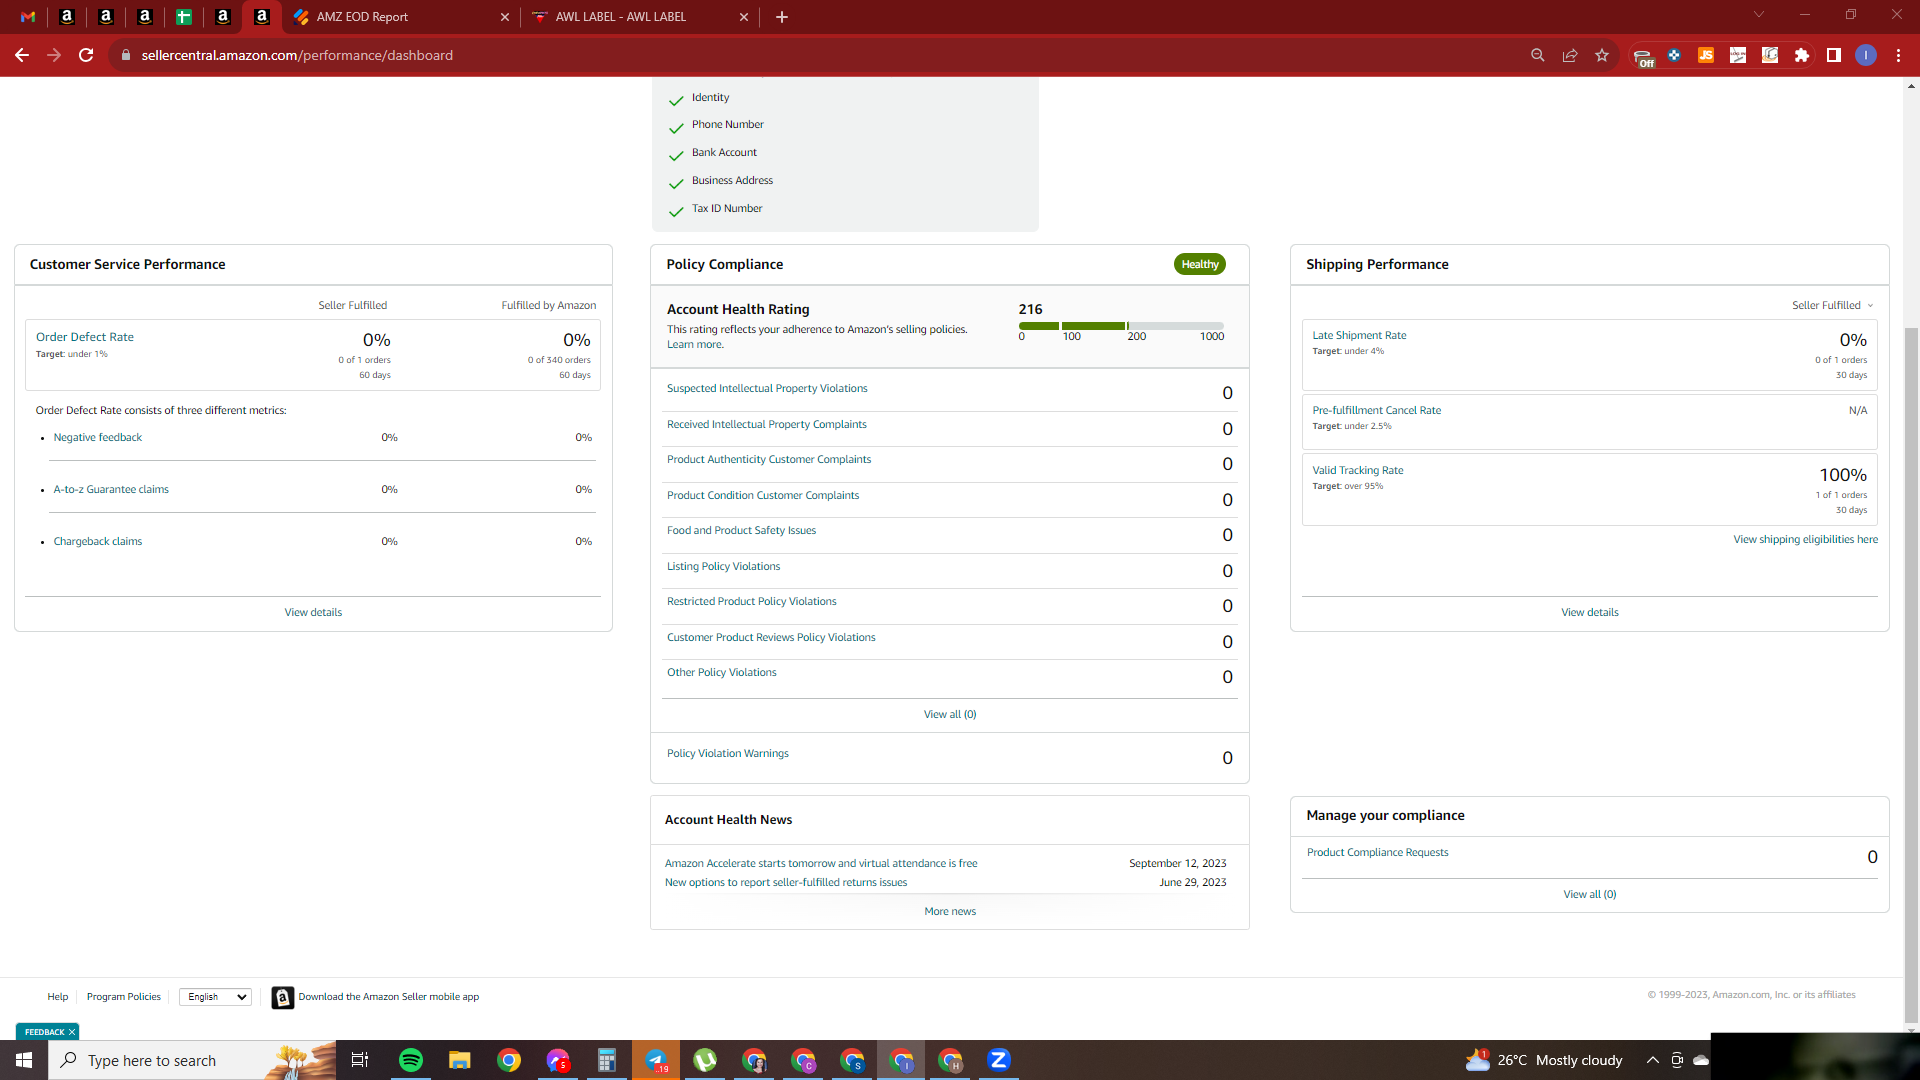
Task: Click the Help footer link
Action: coord(57,996)
